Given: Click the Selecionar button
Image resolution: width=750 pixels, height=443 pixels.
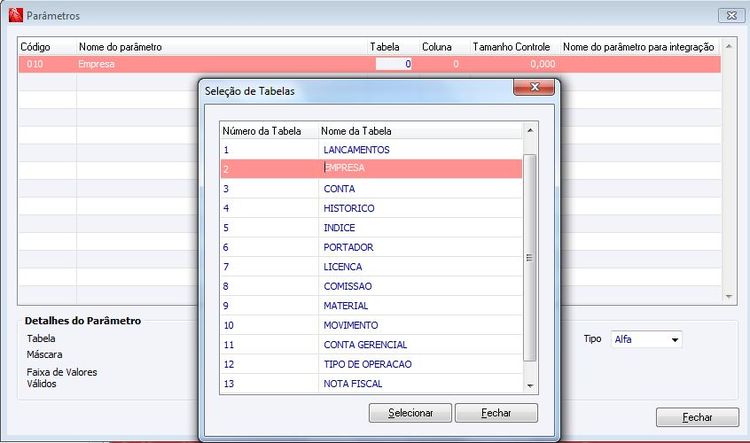Looking at the screenshot, I should [410, 413].
